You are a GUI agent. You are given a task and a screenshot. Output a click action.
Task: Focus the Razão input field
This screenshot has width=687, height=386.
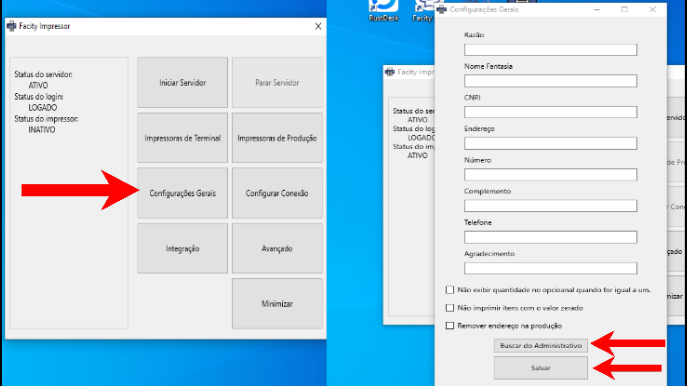pyautogui.click(x=550, y=50)
